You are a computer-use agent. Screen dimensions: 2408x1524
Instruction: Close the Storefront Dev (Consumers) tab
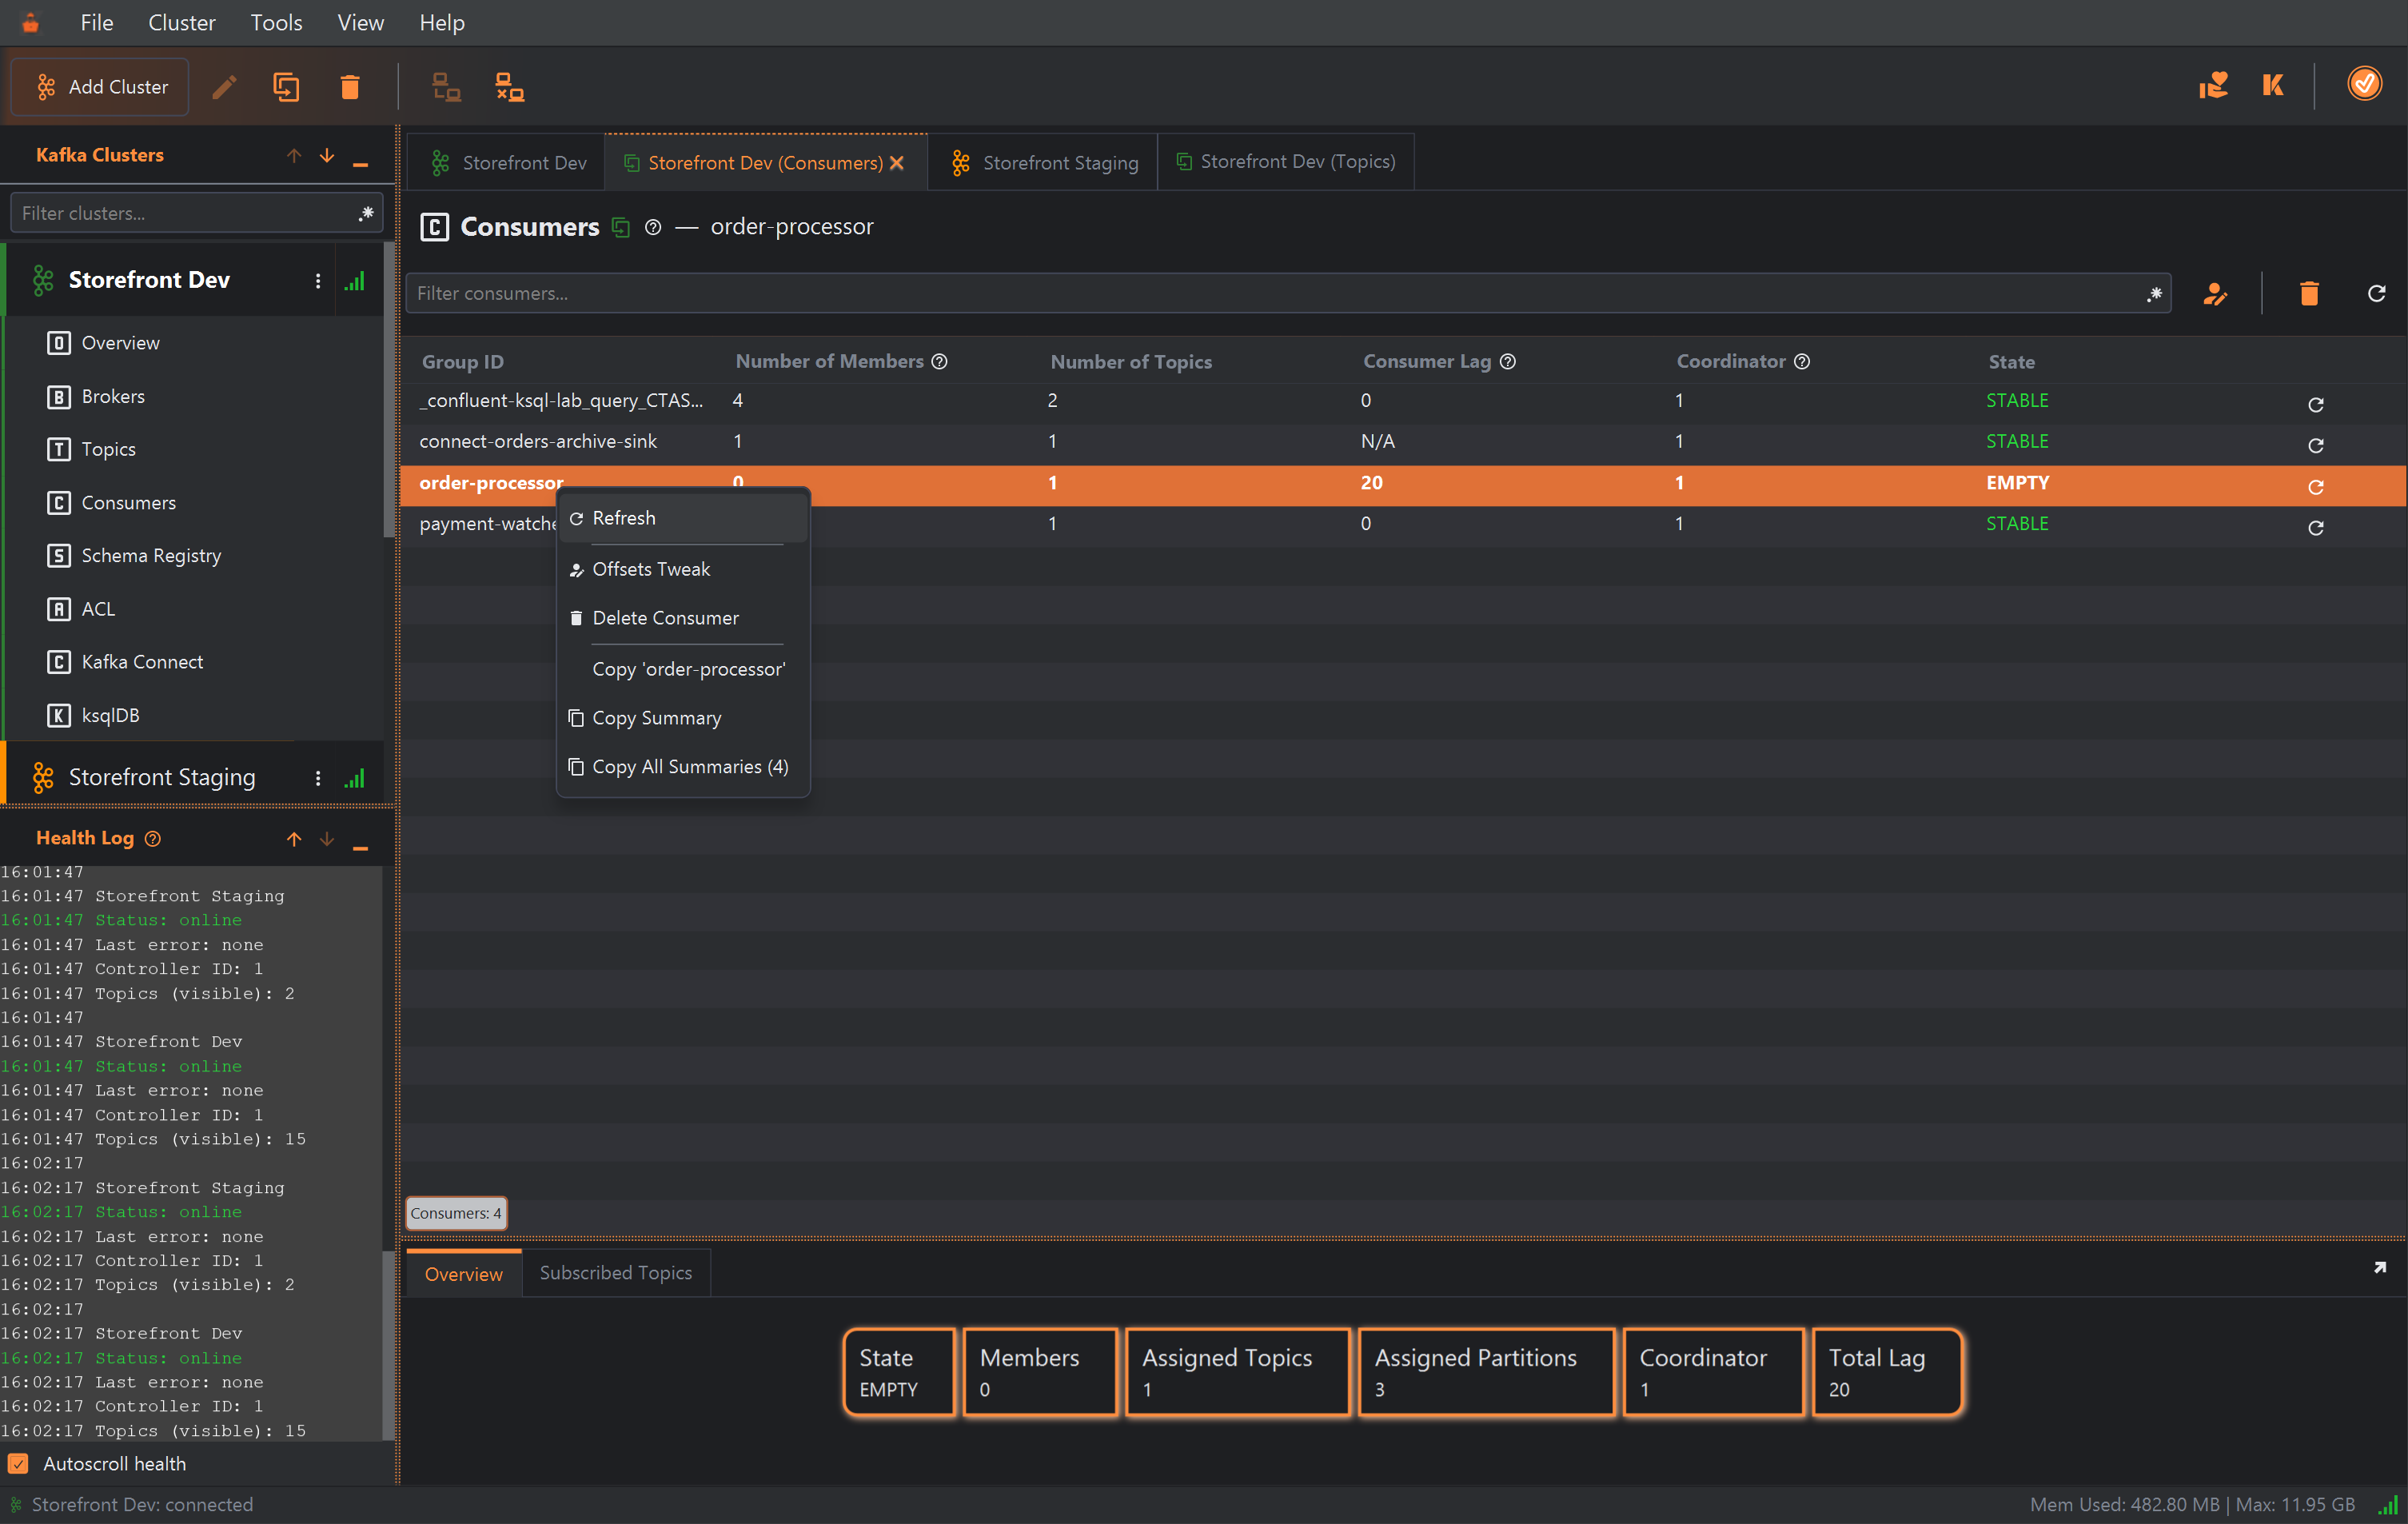[897, 162]
